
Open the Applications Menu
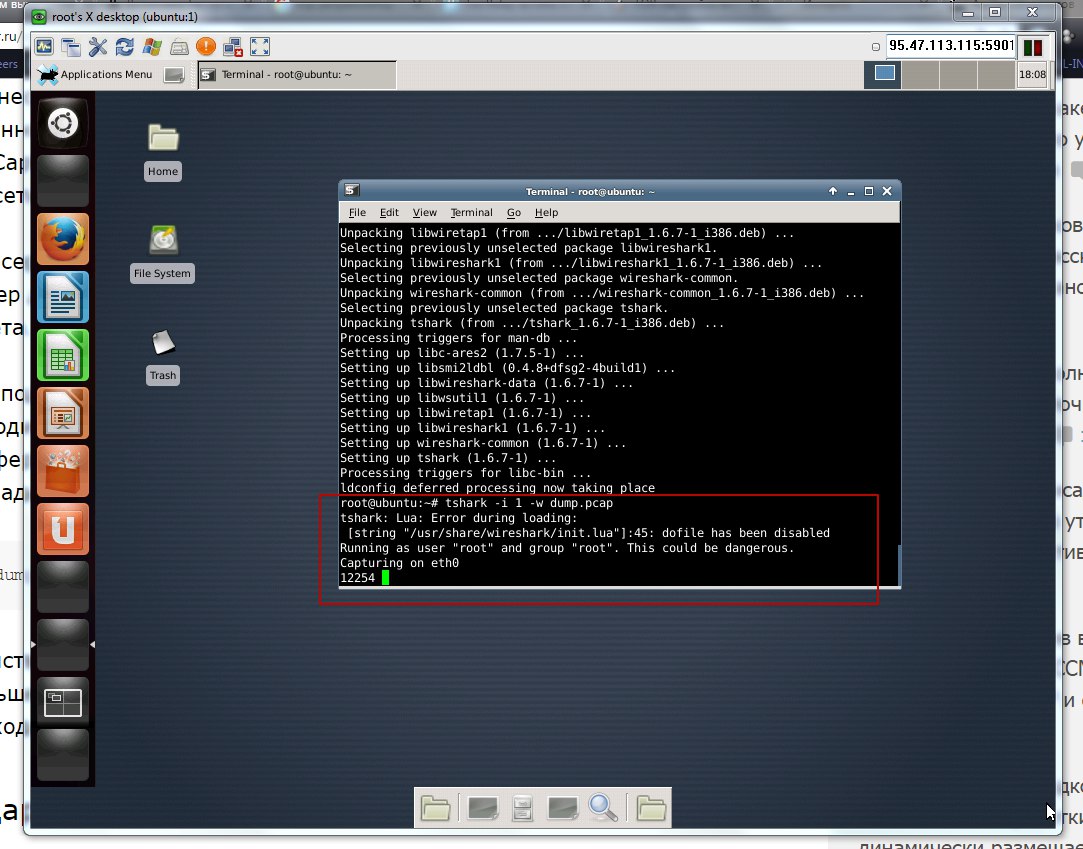(95, 74)
